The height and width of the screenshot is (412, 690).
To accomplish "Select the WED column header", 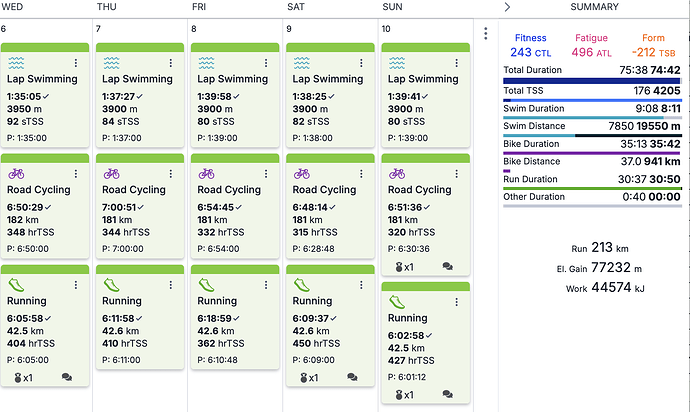I will click(12, 7).
